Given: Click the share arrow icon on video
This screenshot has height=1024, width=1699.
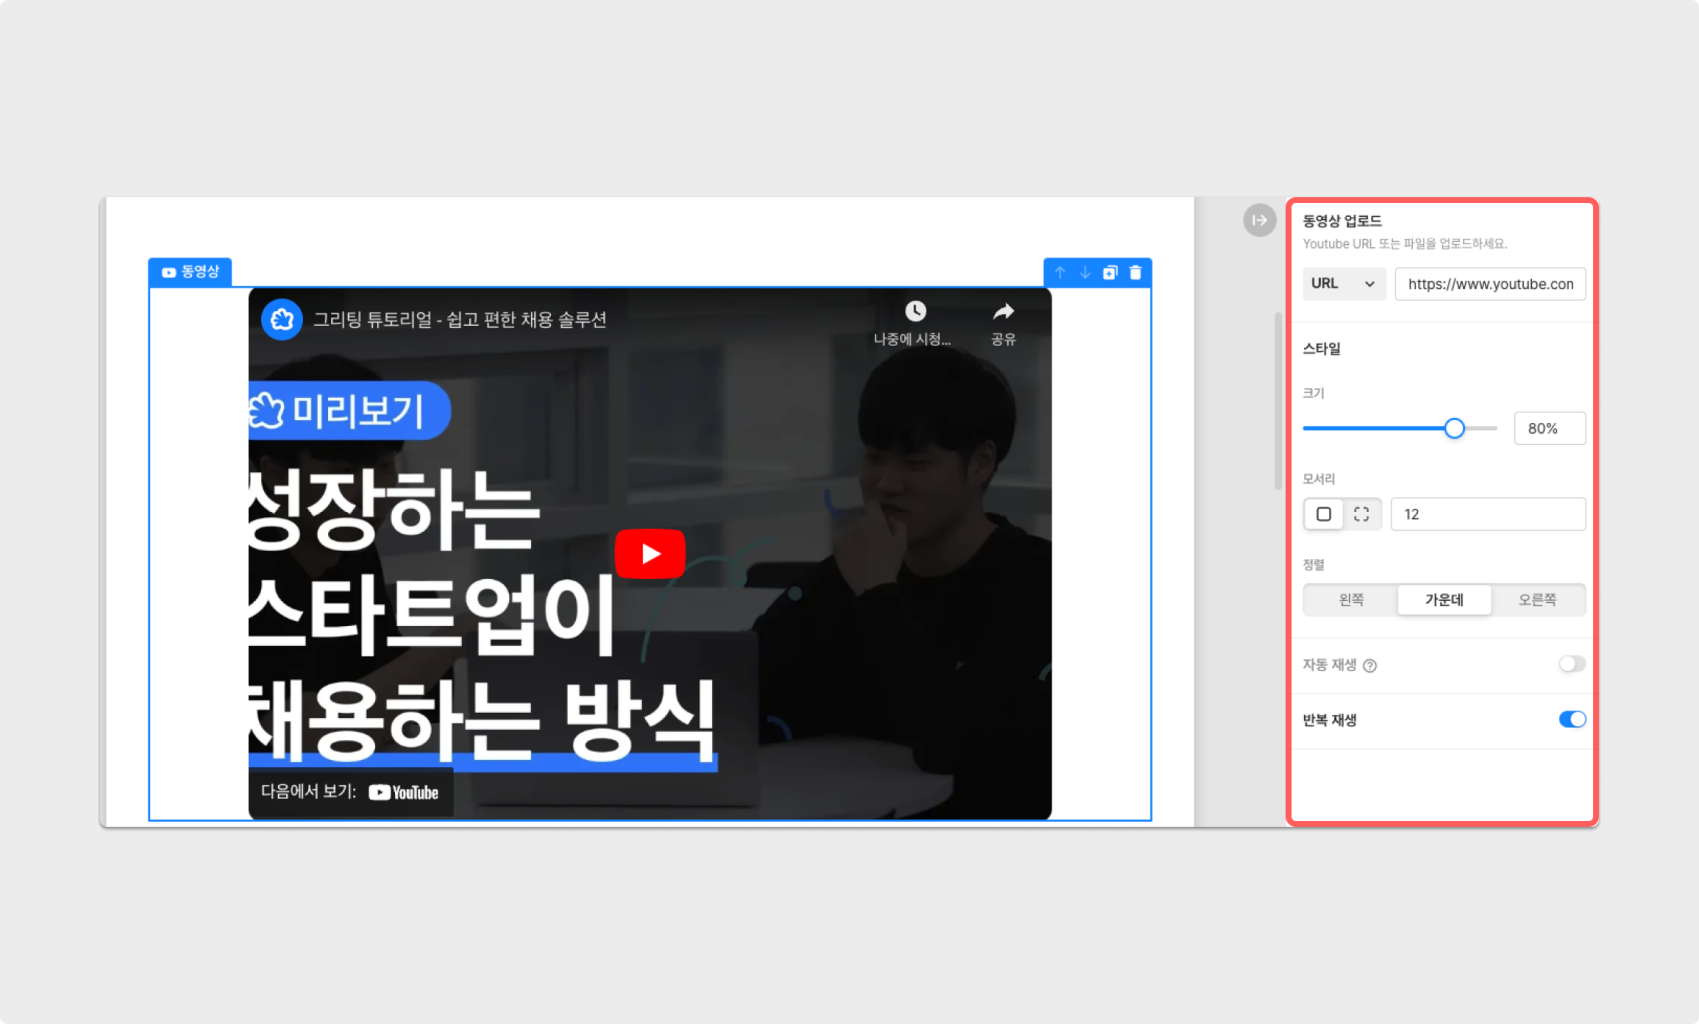Looking at the screenshot, I should click(x=1003, y=311).
